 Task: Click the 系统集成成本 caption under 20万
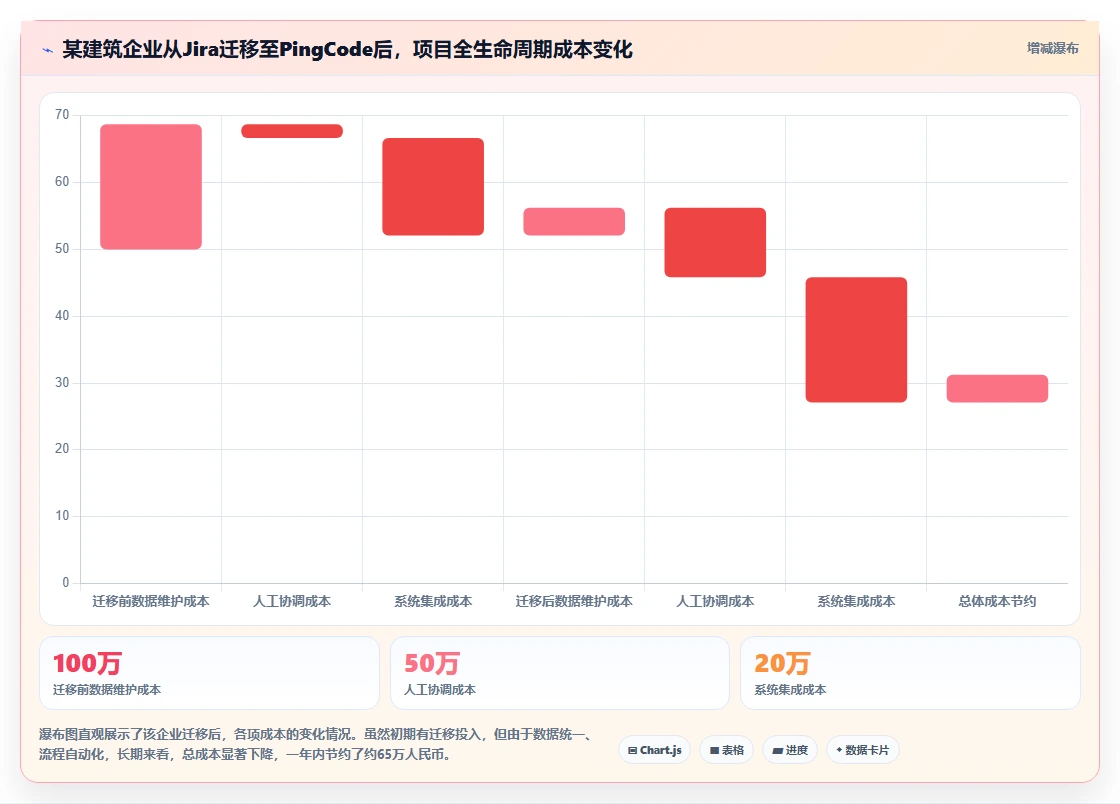click(x=790, y=690)
